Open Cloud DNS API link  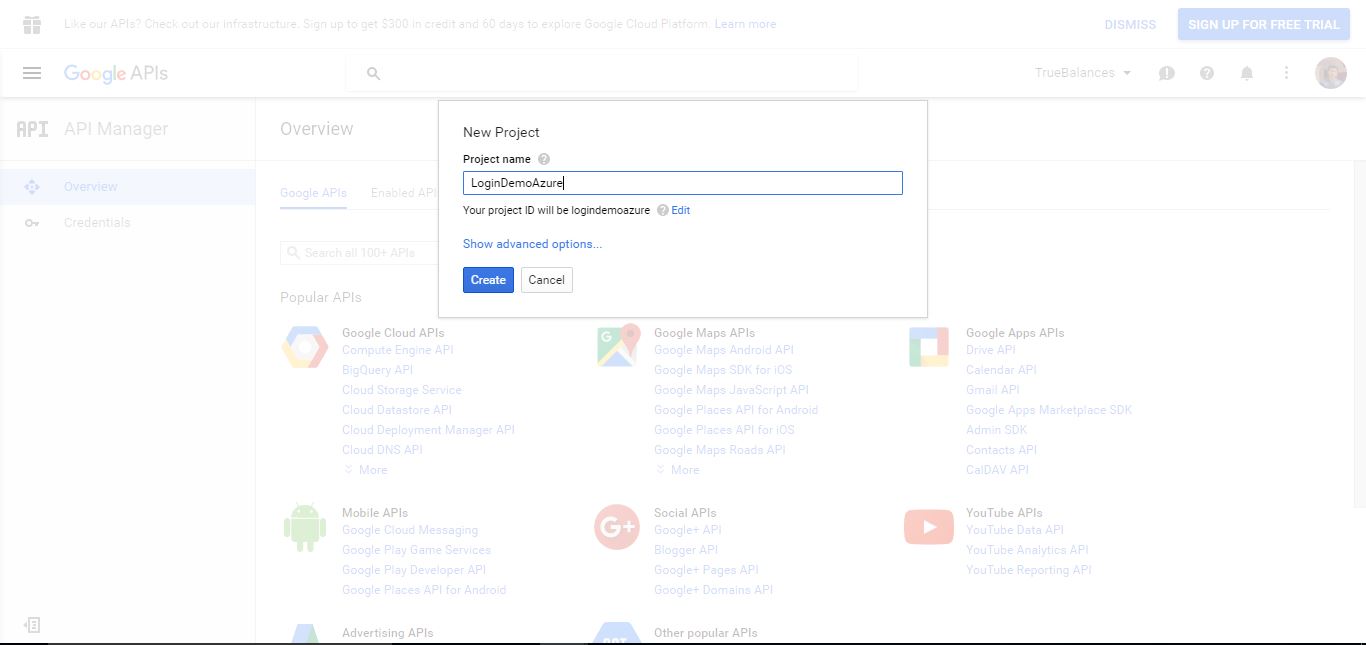[382, 450]
